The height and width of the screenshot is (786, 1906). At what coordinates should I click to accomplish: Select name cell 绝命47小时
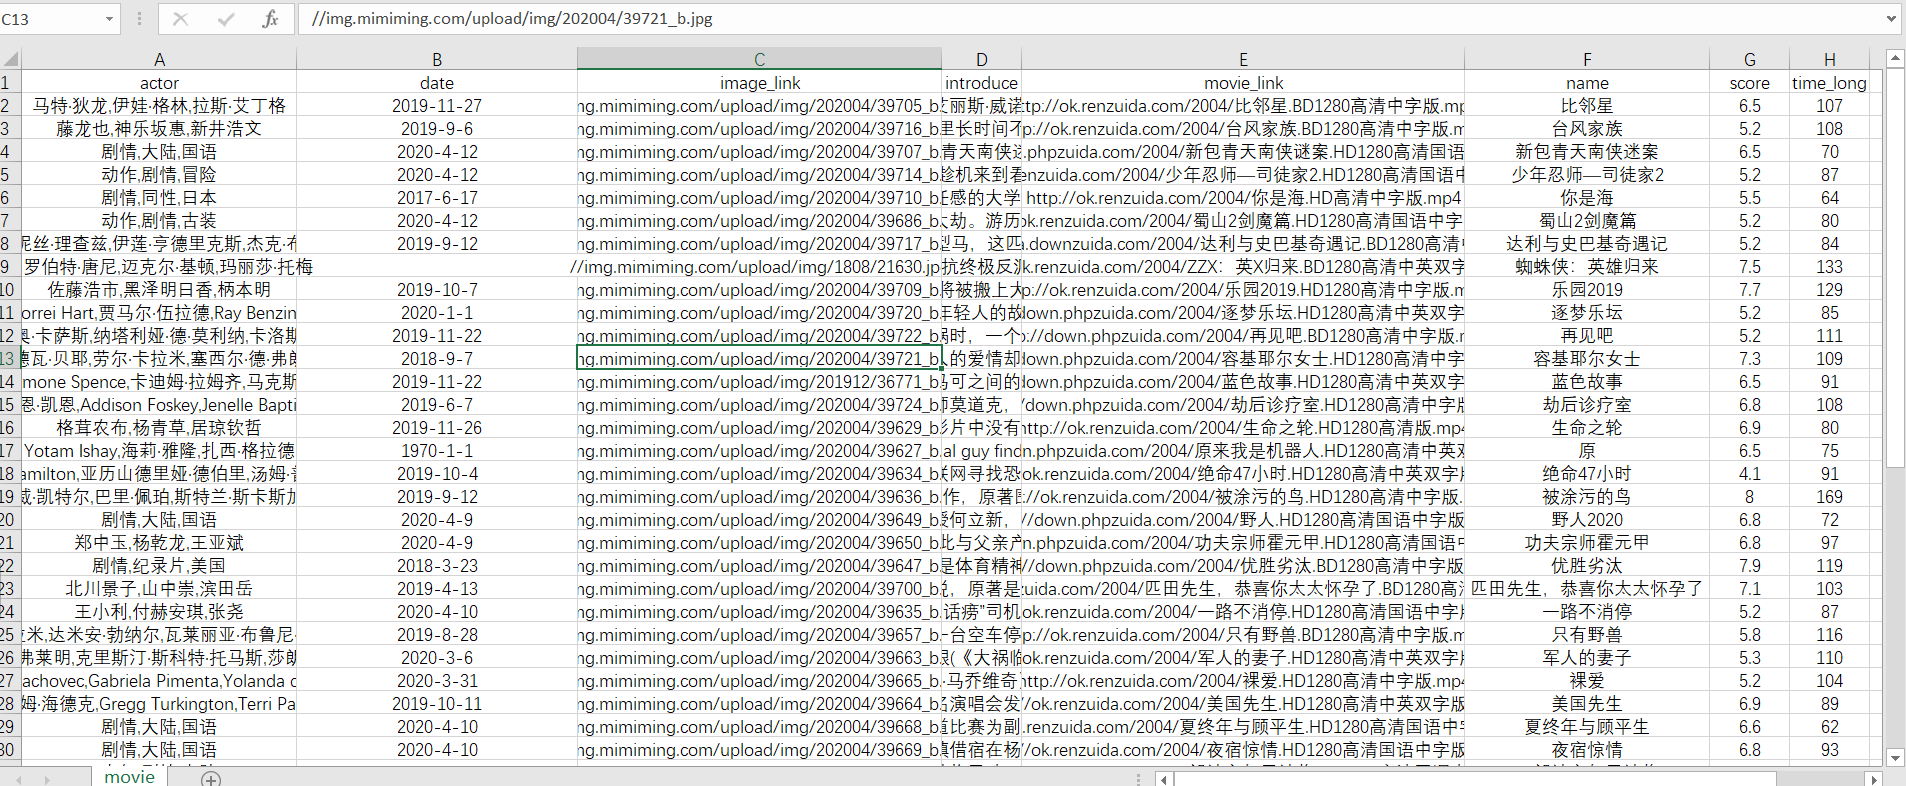coord(1587,474)
